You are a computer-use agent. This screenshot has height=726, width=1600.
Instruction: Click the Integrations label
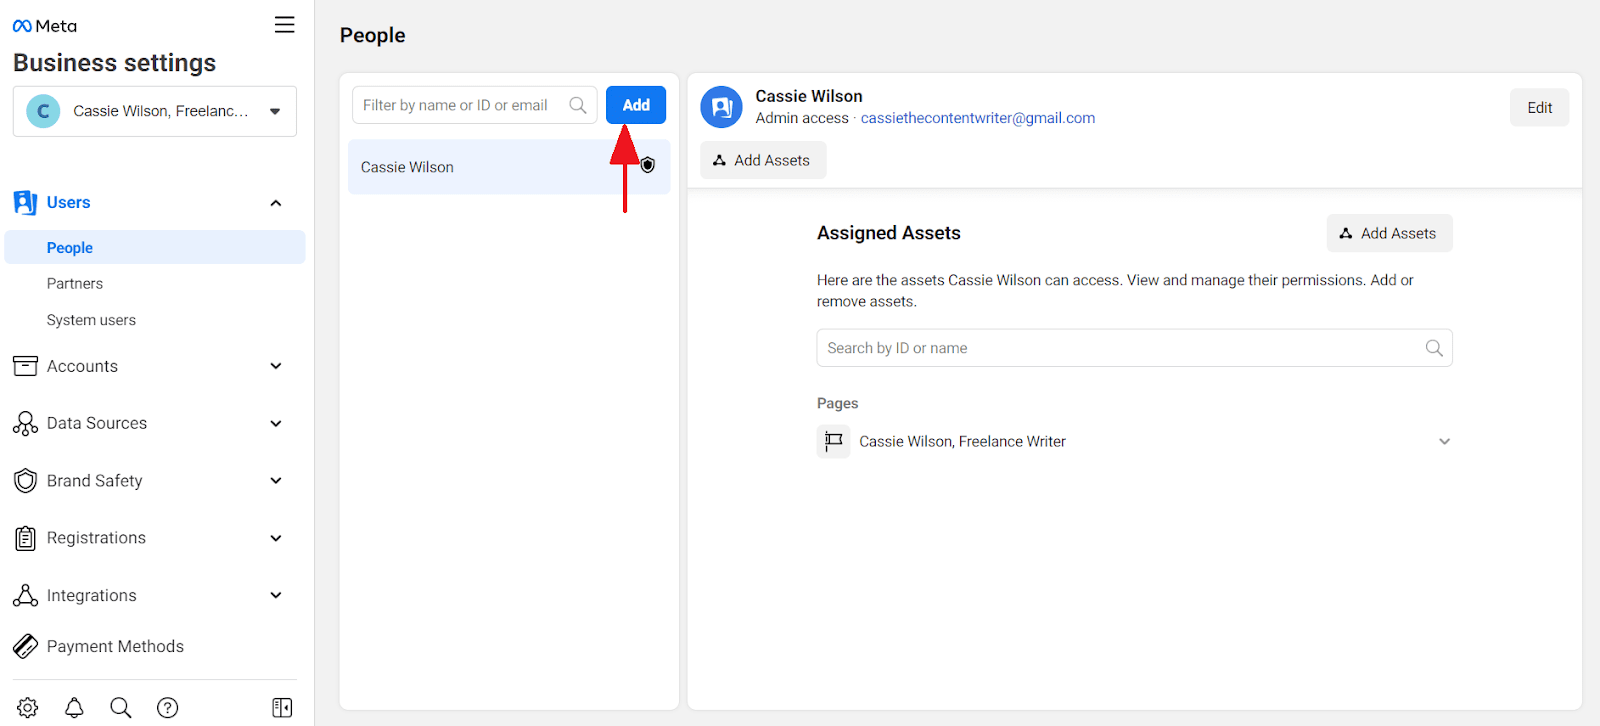pyautogui.click(x=92, y=595)
